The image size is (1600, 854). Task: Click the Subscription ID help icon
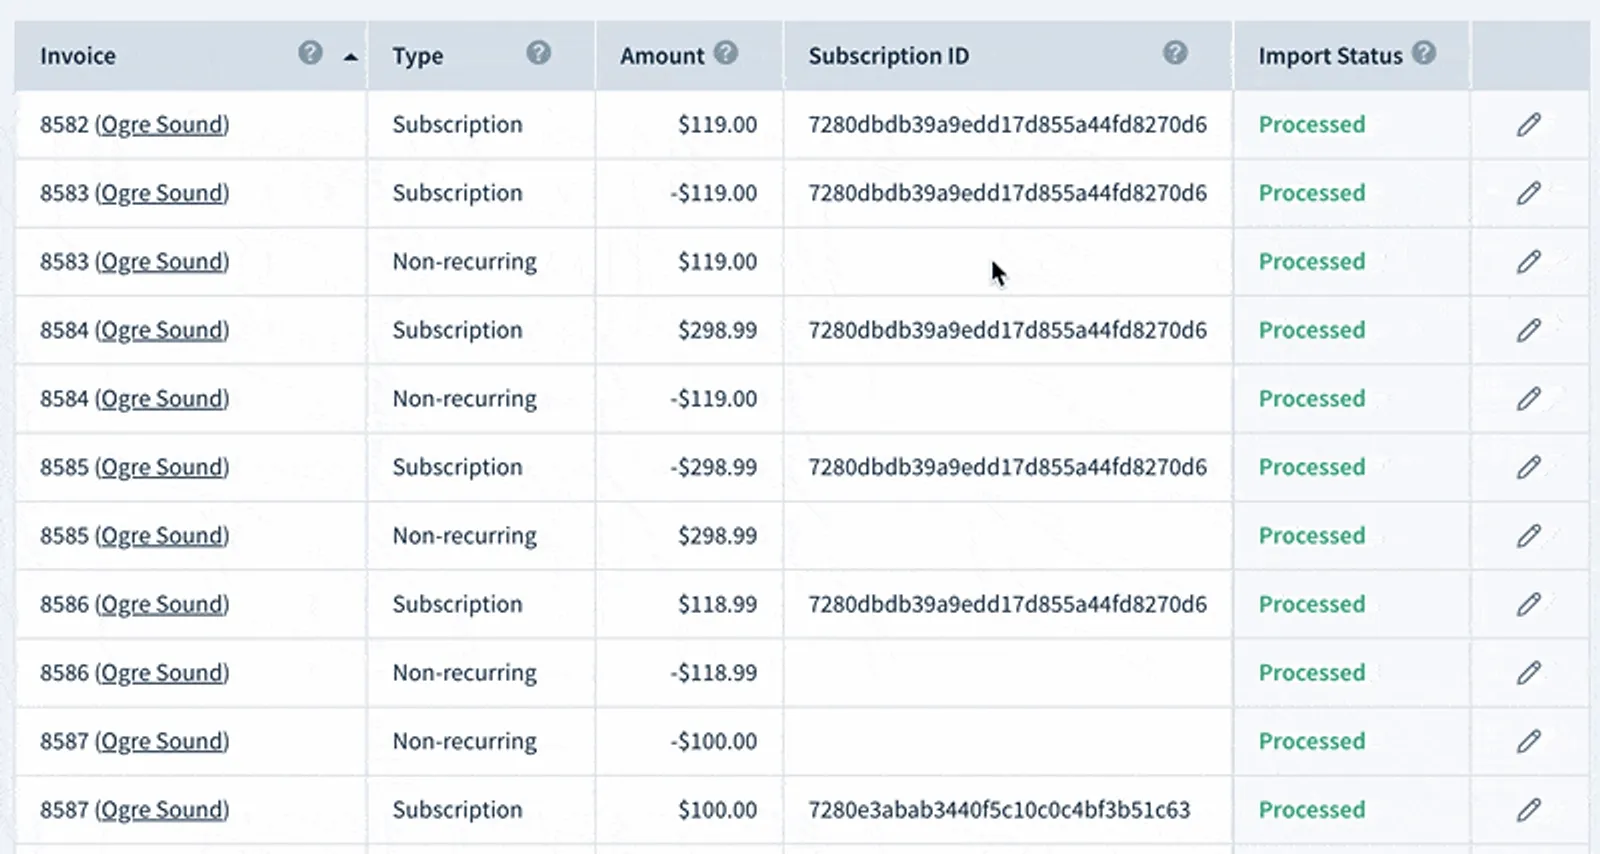(1175, 53)
